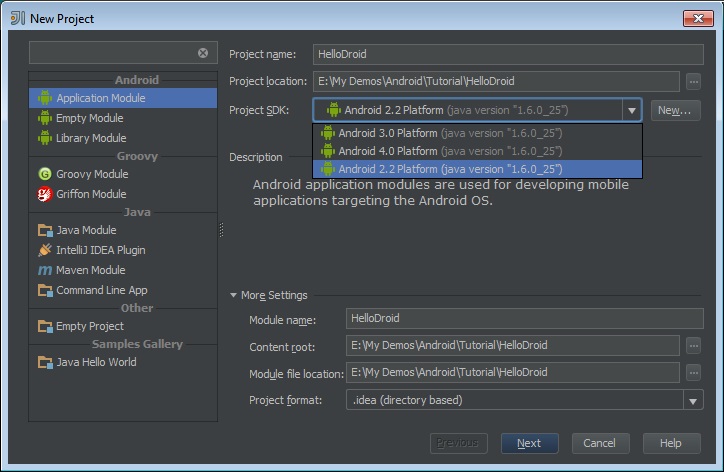Click the Project location path field

click(x=496, y=81)
